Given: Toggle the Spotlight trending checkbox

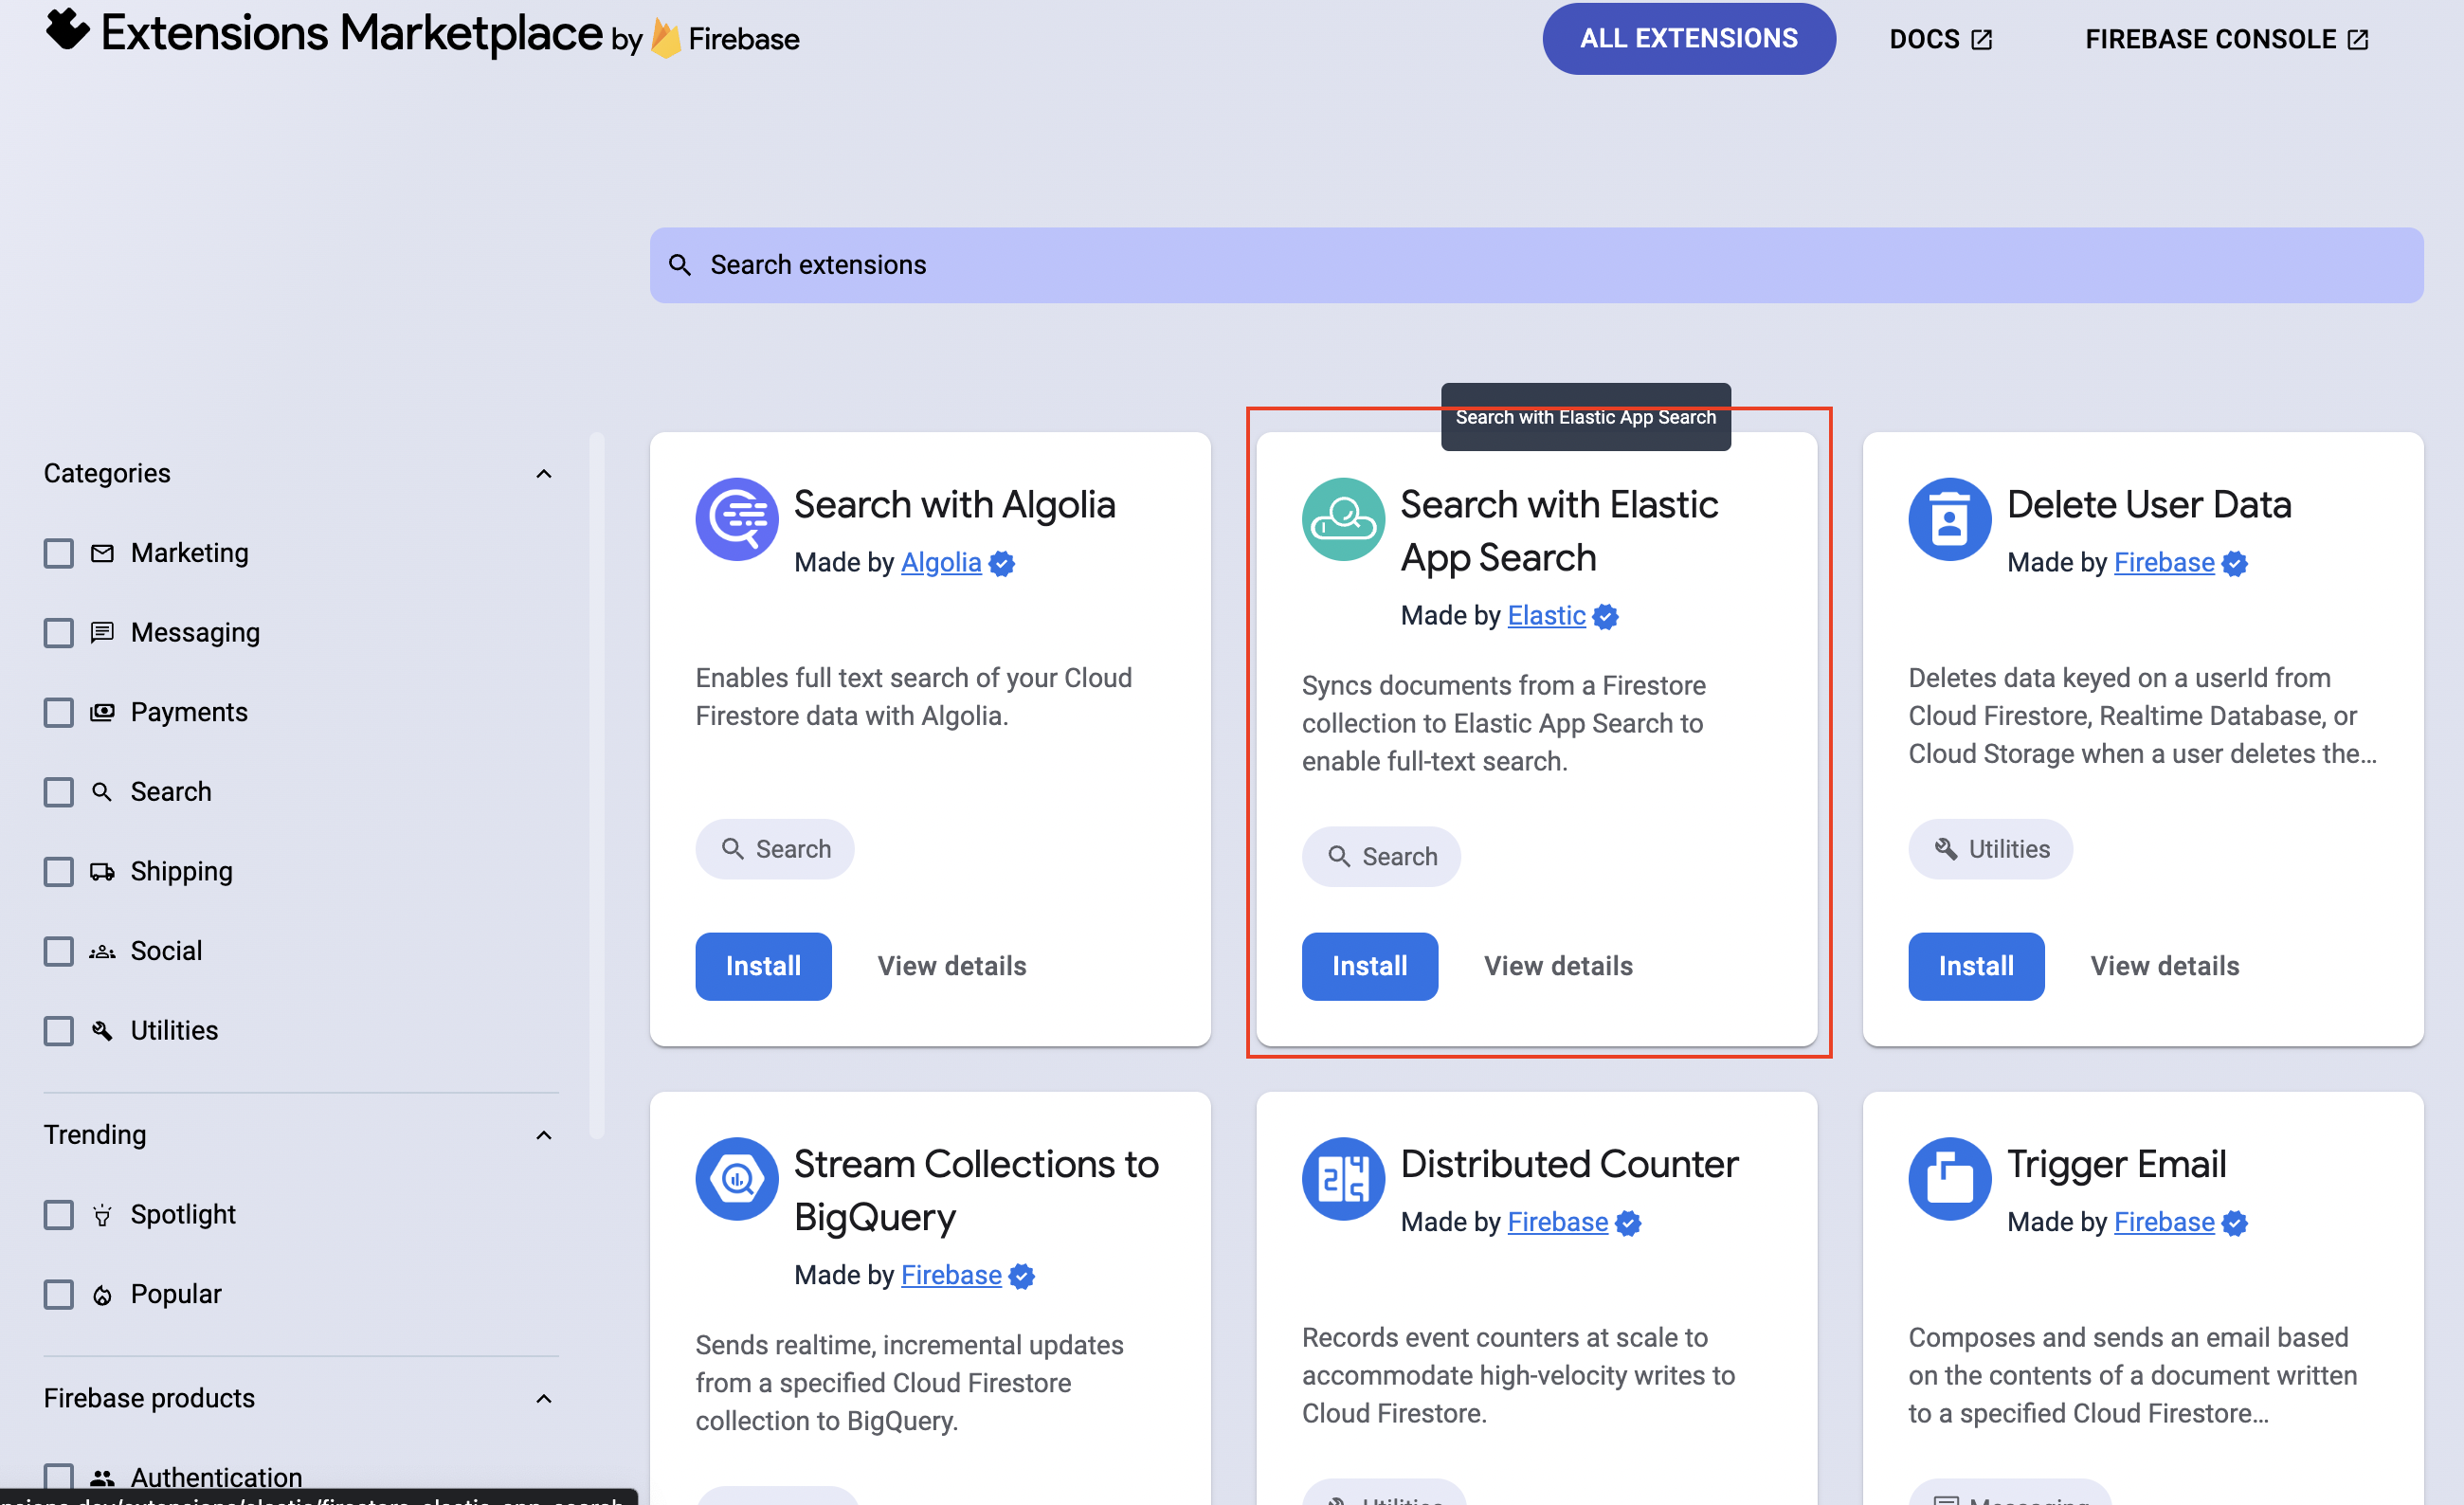Looking at the screenshot, I should [59, 1214].
